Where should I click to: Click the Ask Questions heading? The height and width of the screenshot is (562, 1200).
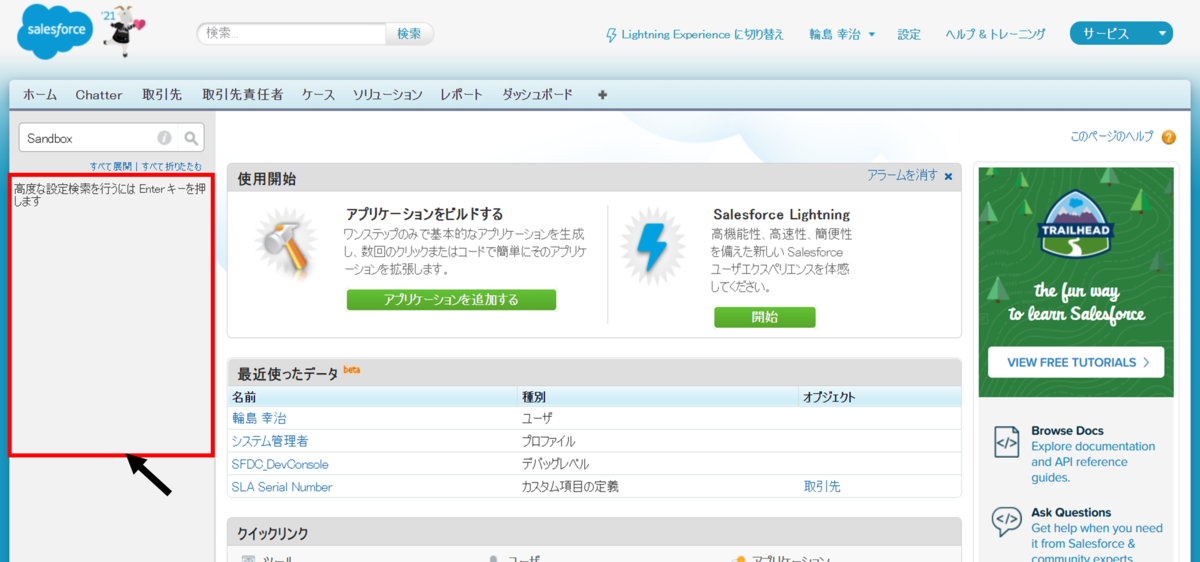coord(1071,512)
